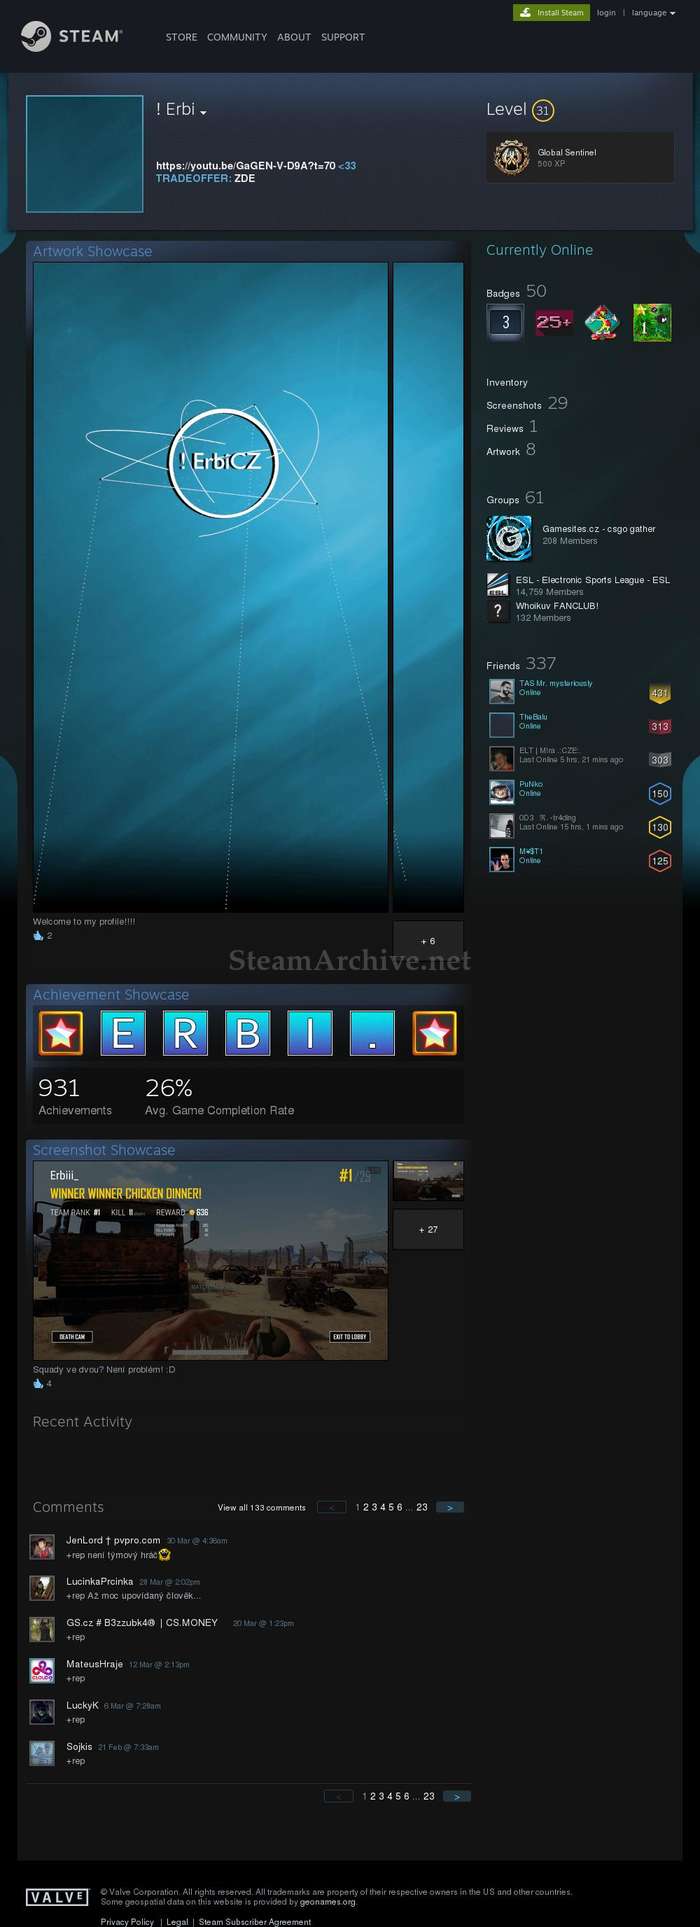Click the right star achievement icon
This screenshot has height=1927, width=700.
tap(435, 1033)
